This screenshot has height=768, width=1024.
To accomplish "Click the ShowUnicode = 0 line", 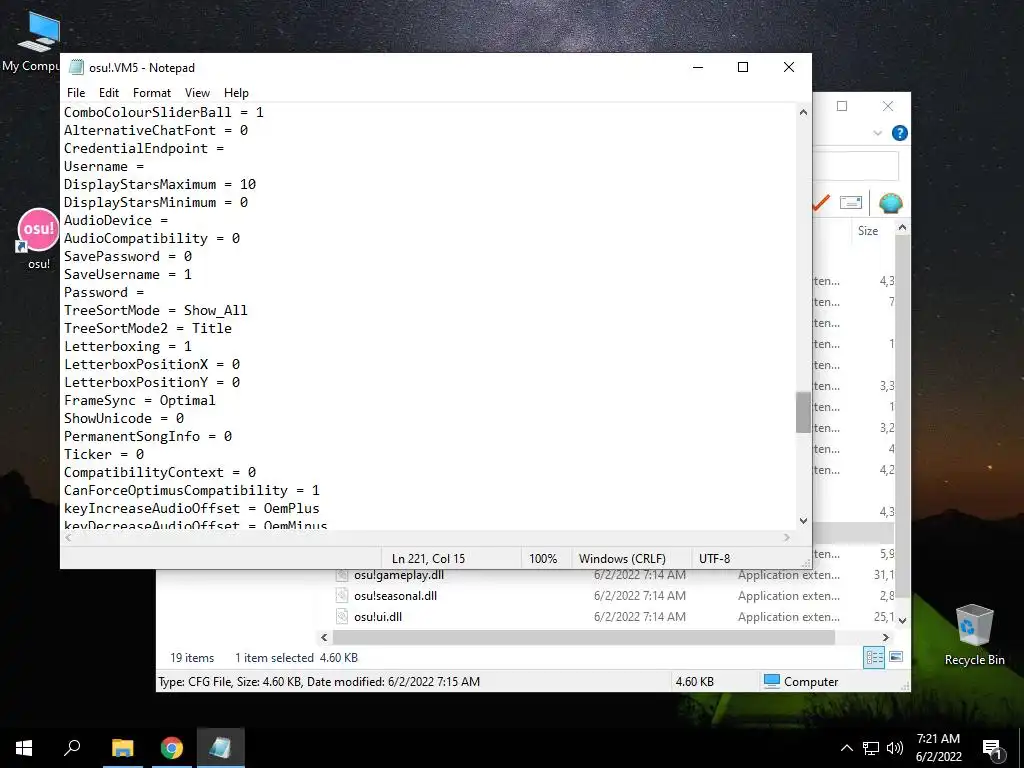I will (x=123, y=419).
